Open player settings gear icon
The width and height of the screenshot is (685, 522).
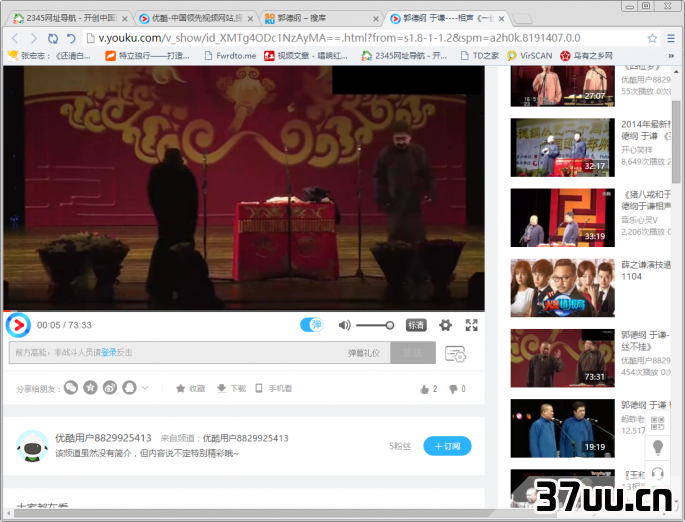pos(445,325)
